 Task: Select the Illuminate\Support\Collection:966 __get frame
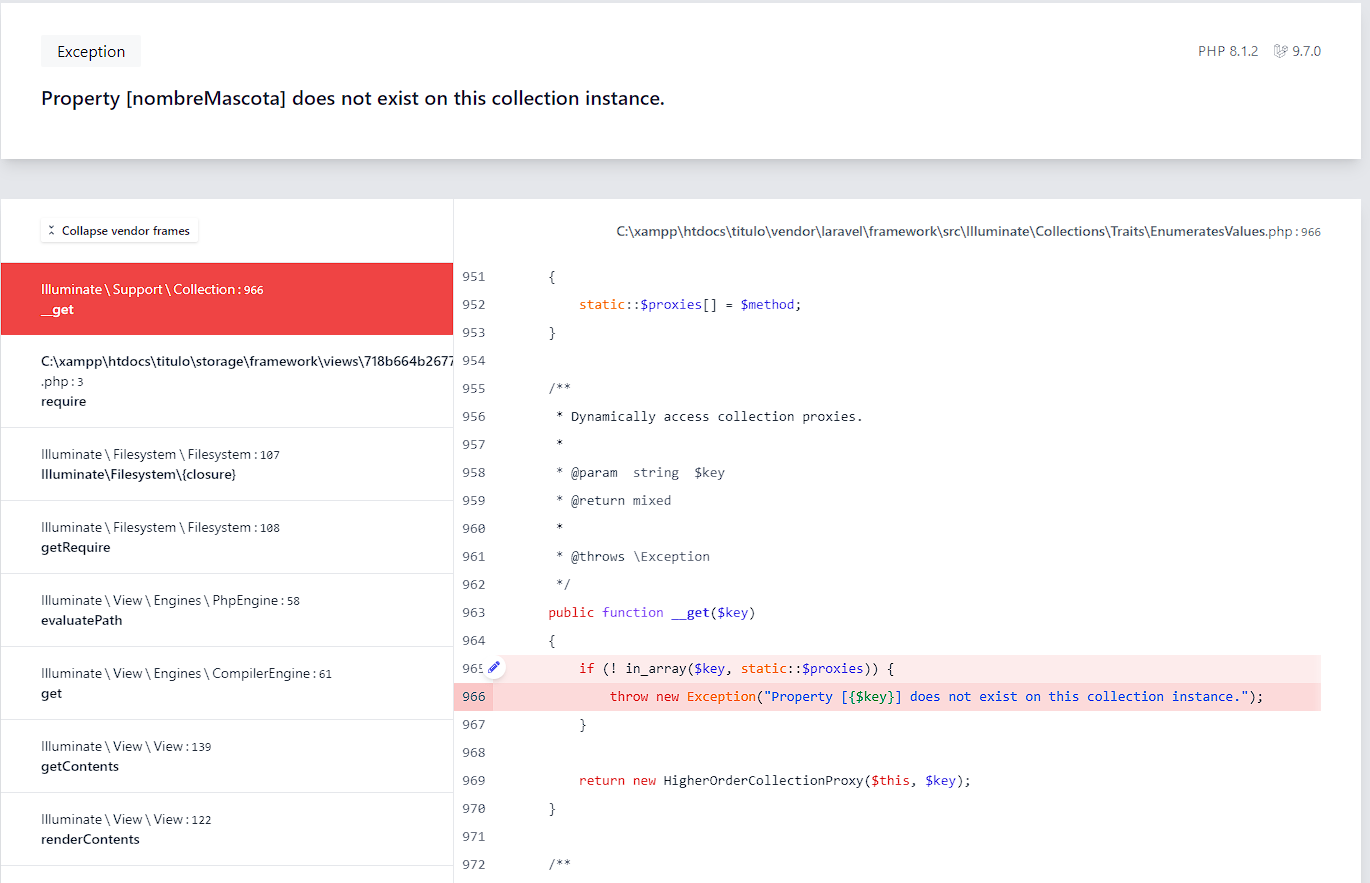coord(227,299)
